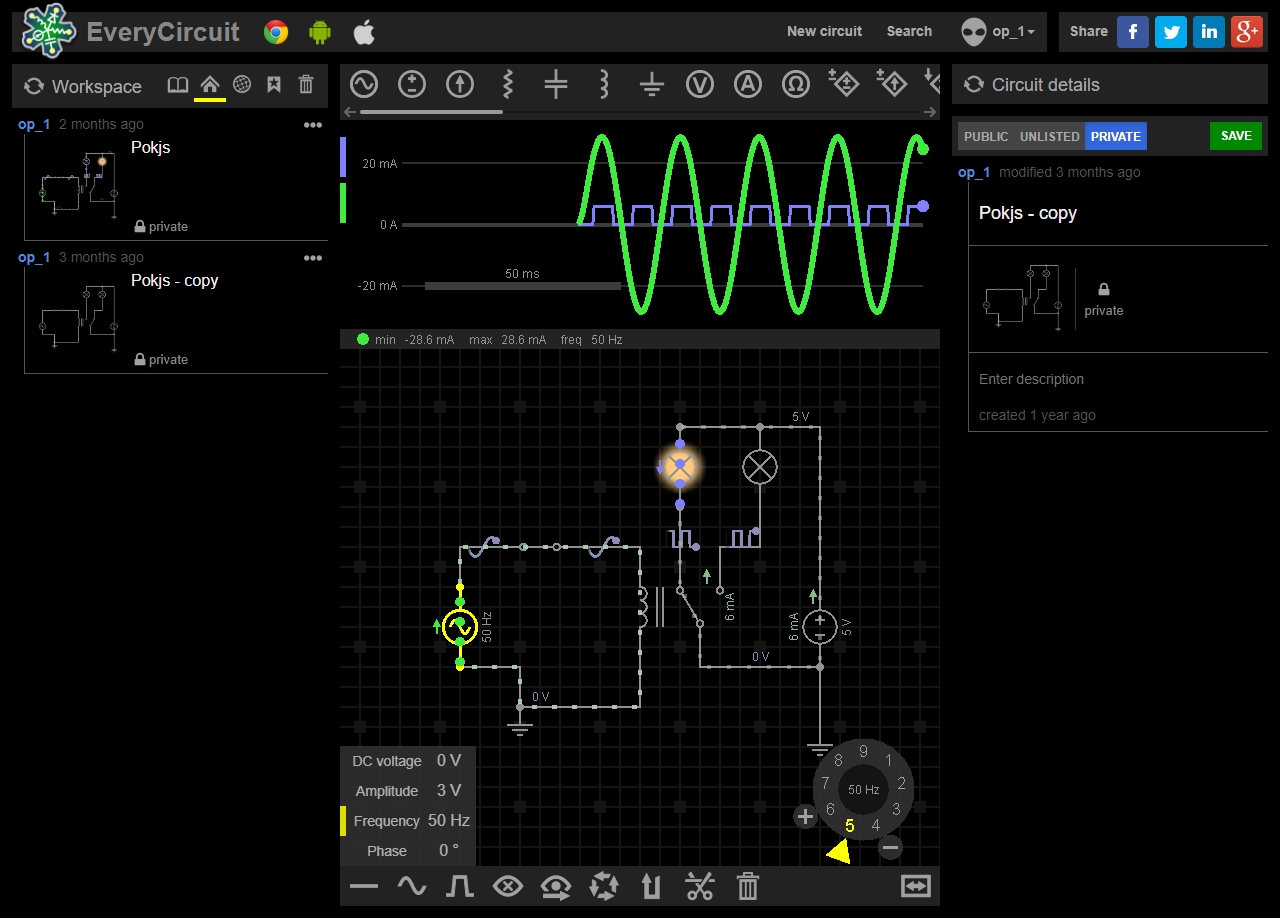Rotate the selected component with rotate icon

click(604, 886)
